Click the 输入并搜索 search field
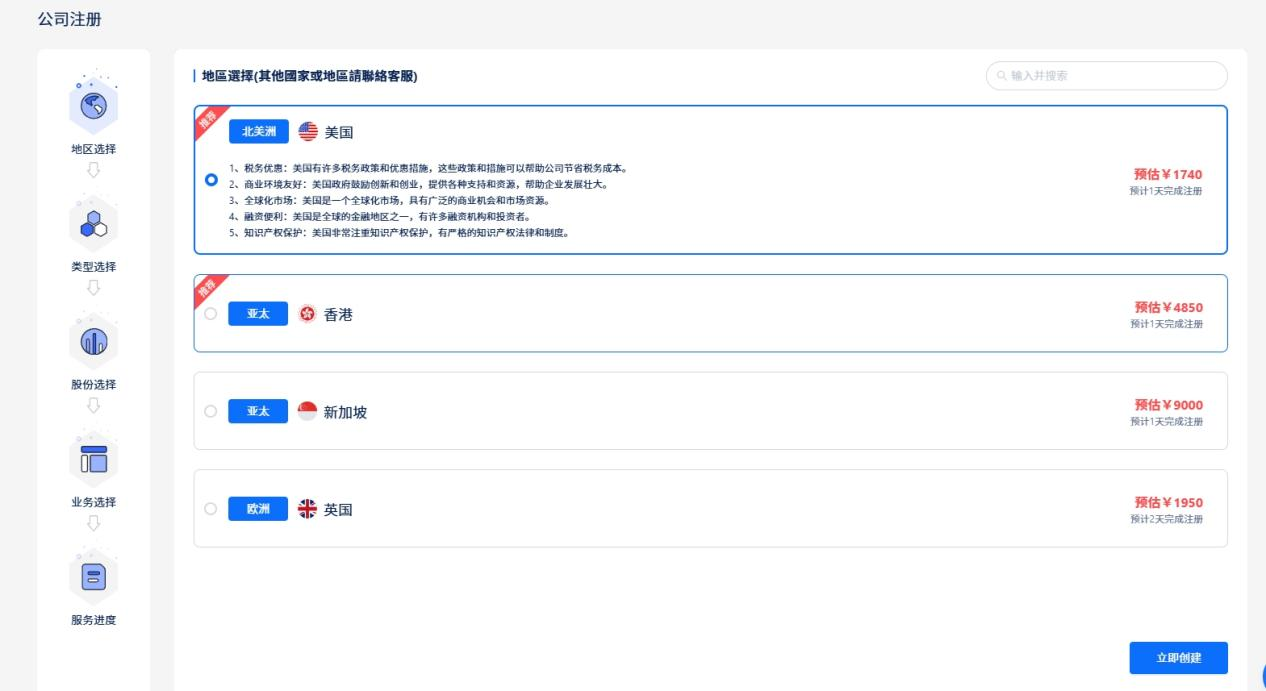Screen dimensions: 1266x691 pos(1110,76)
